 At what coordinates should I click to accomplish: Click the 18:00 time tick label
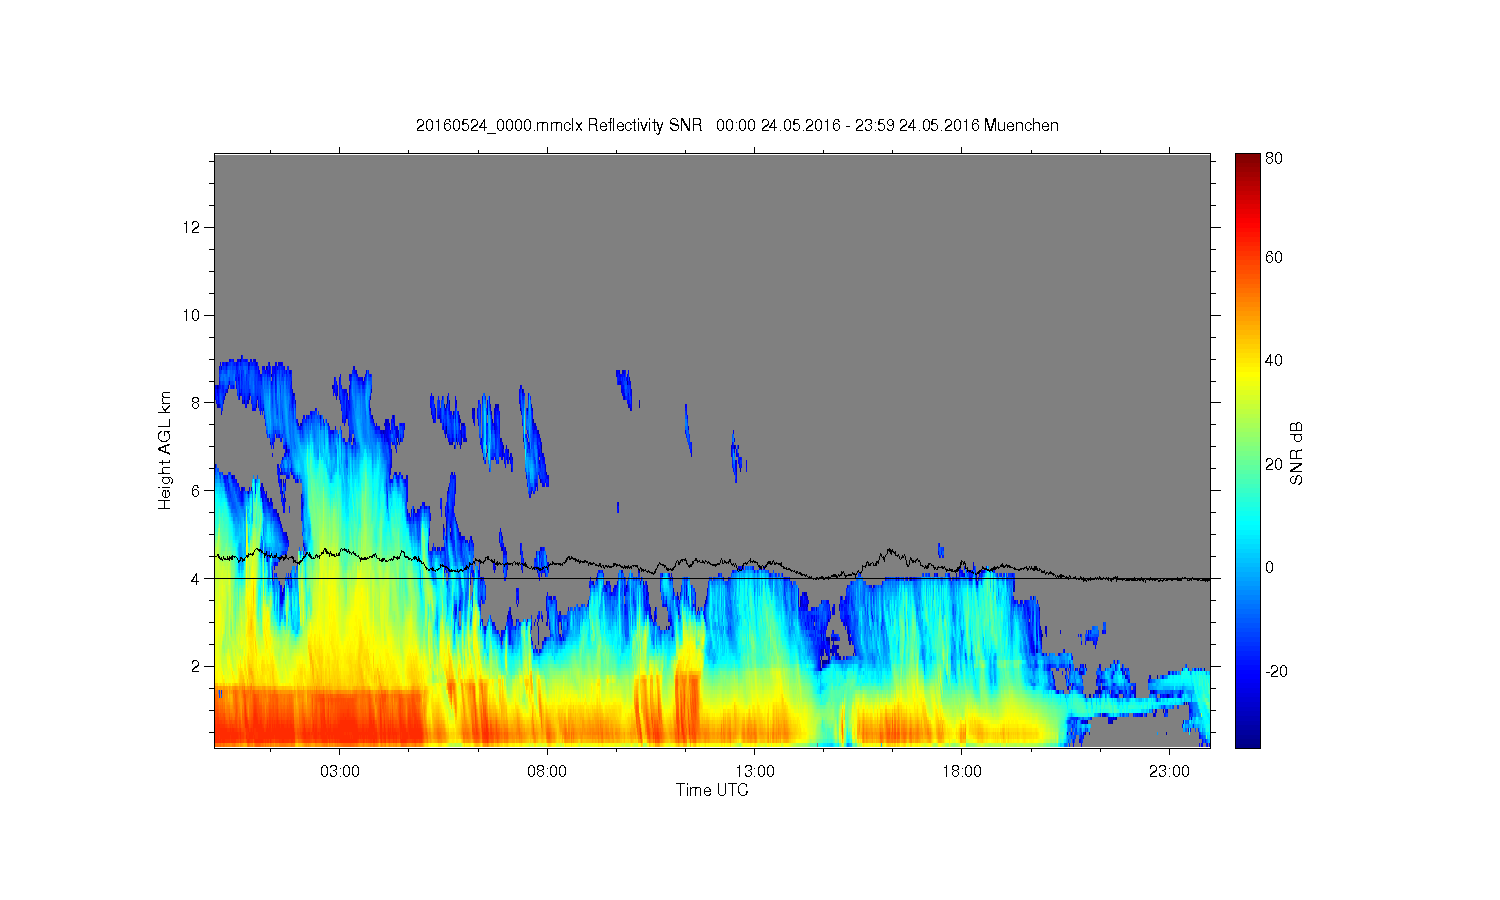(x=962, y=772)
